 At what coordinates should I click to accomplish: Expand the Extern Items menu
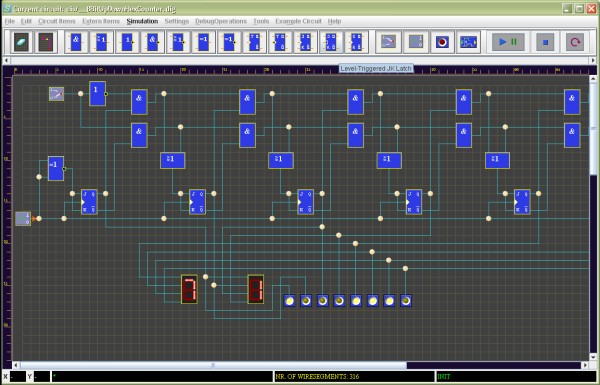click(101, 21)
